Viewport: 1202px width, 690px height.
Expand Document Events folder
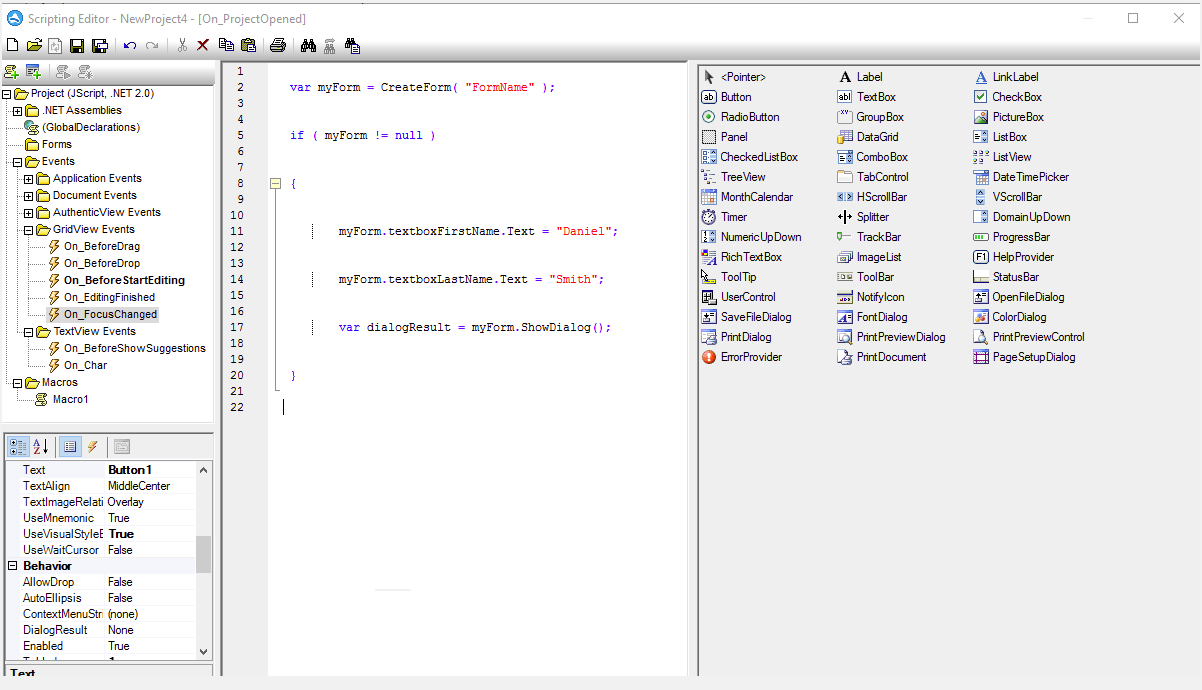point(29,196)
